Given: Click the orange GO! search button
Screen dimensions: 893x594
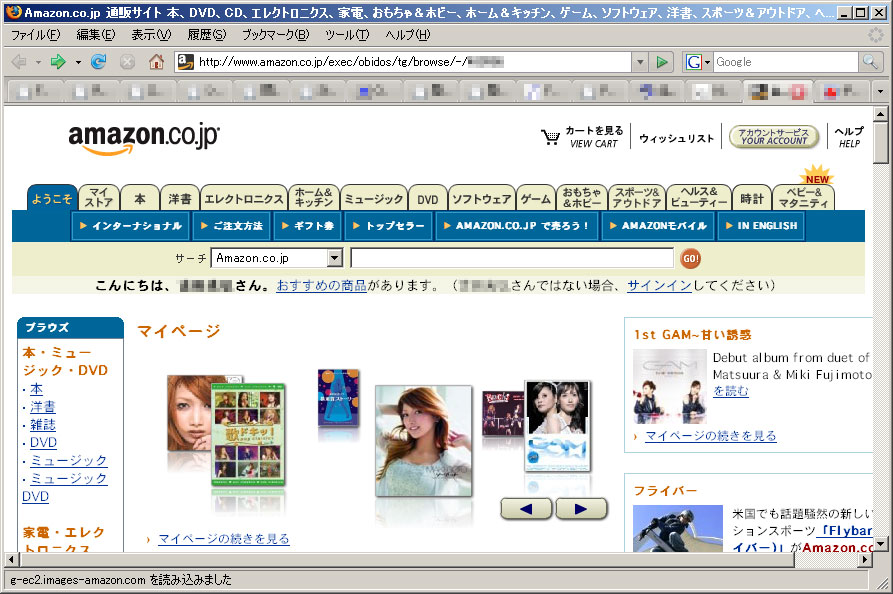Looking at the screenshot, I should click(x=690, y=258).
